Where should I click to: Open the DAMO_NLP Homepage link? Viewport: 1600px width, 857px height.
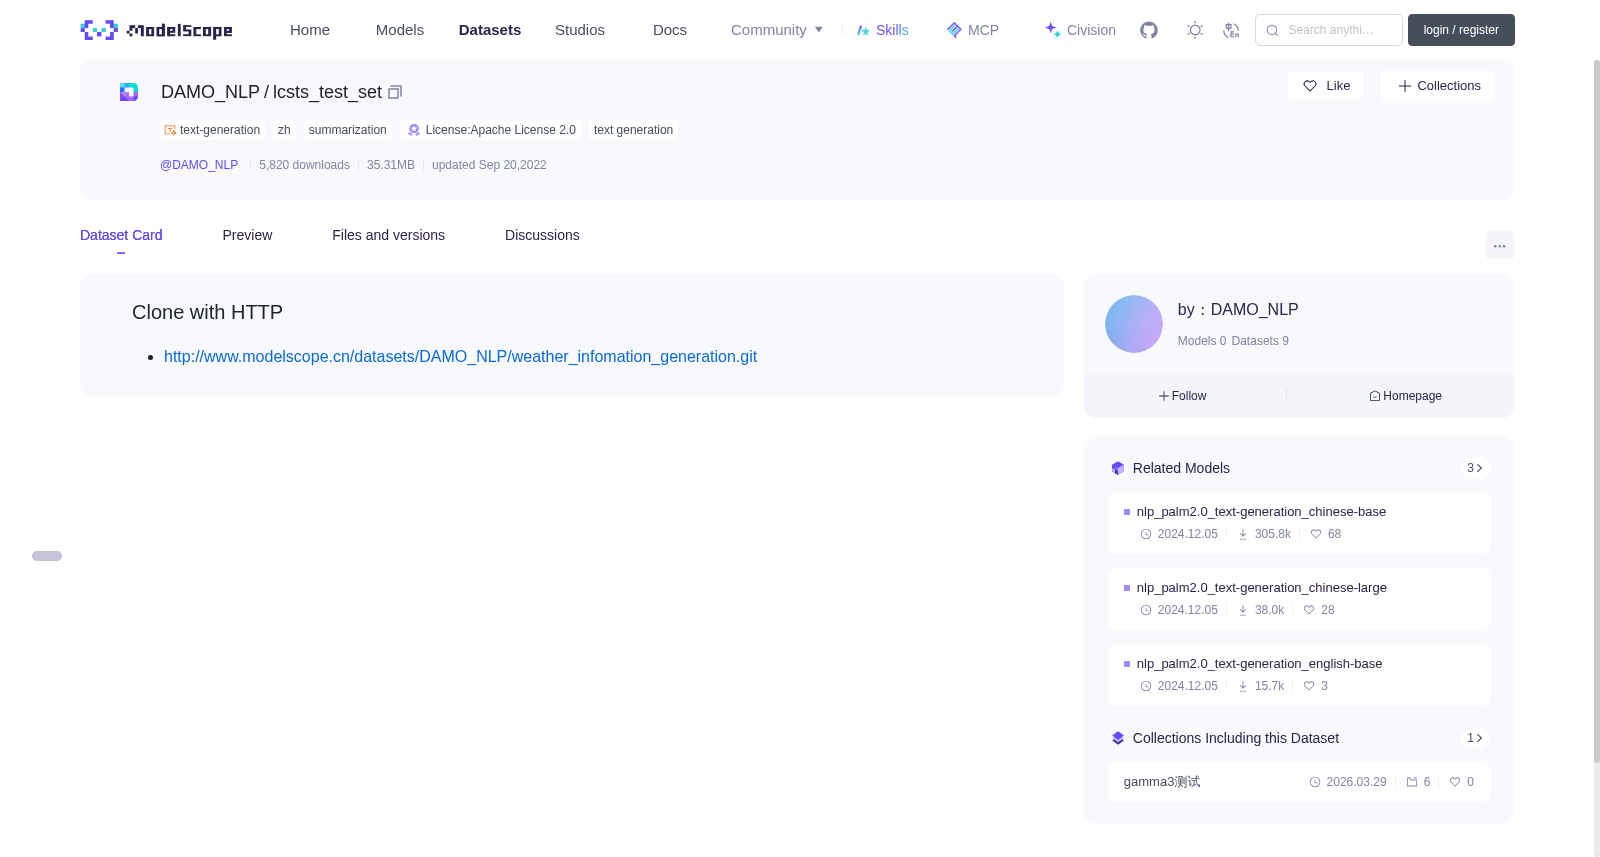point(1405,396)
